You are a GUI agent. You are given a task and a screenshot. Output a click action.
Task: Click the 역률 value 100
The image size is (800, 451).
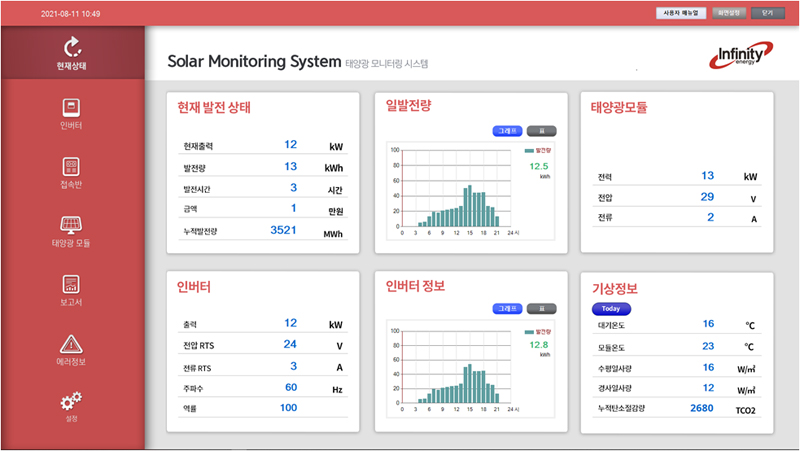point(288,408)
